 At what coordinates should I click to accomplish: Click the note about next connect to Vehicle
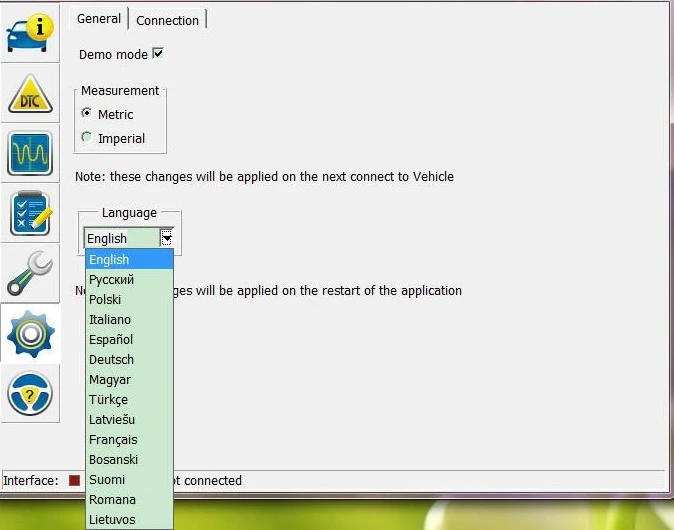264,177
